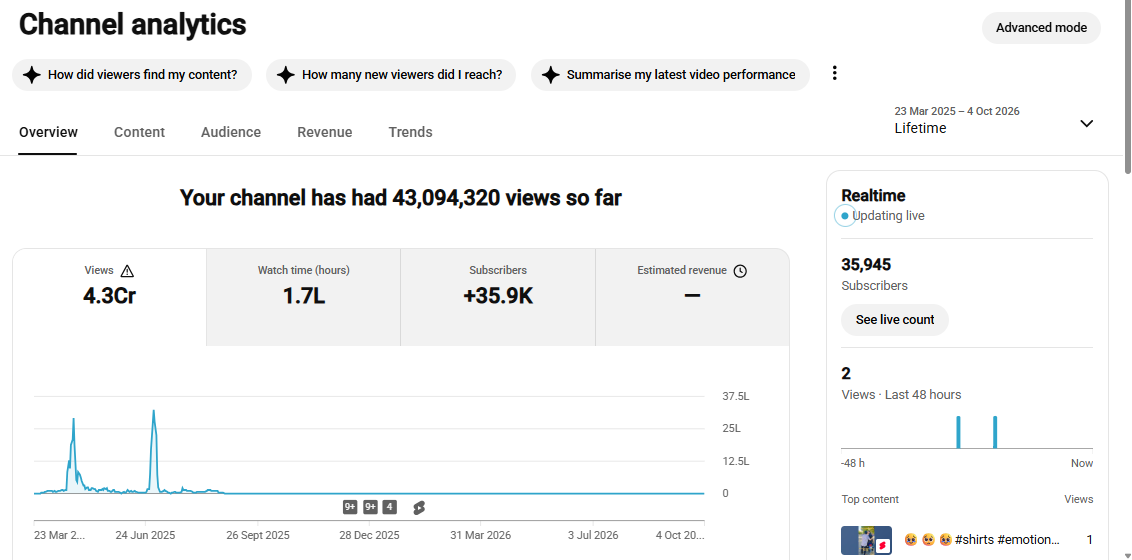The height and width of the screenshot is (560, 1132).
Task: Click the sparkle icon on 'How did viewers' chip
Action: coord(31,75)
